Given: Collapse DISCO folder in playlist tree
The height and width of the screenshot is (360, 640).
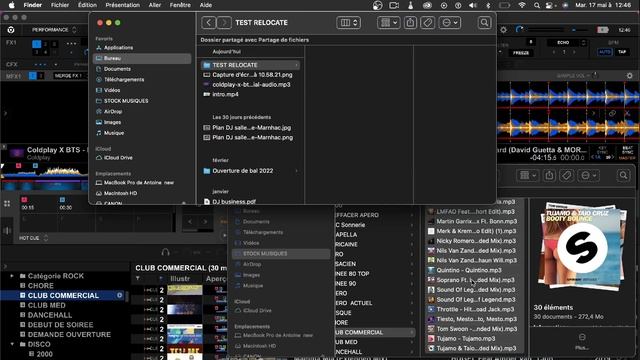Looking at the screenshot, I should 12,344.
